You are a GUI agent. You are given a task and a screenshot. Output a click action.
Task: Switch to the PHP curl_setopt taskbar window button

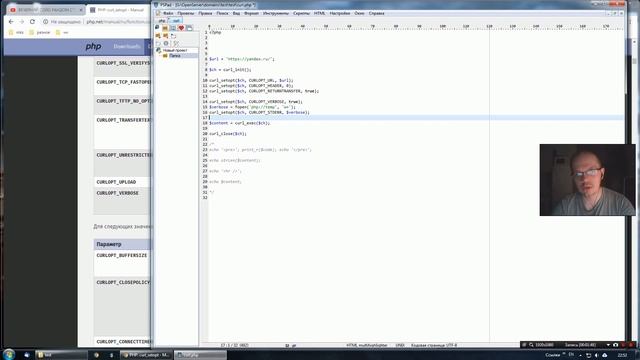coord(147,355)
